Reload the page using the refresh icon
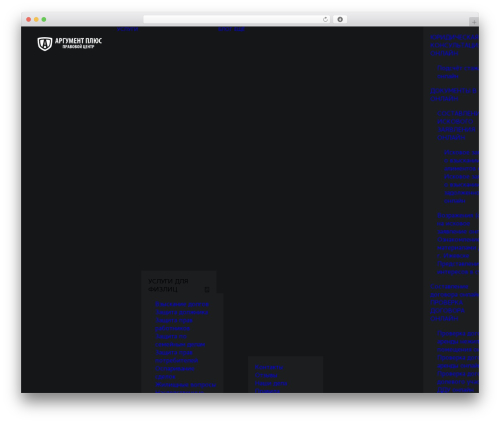 tap(325, 20)
